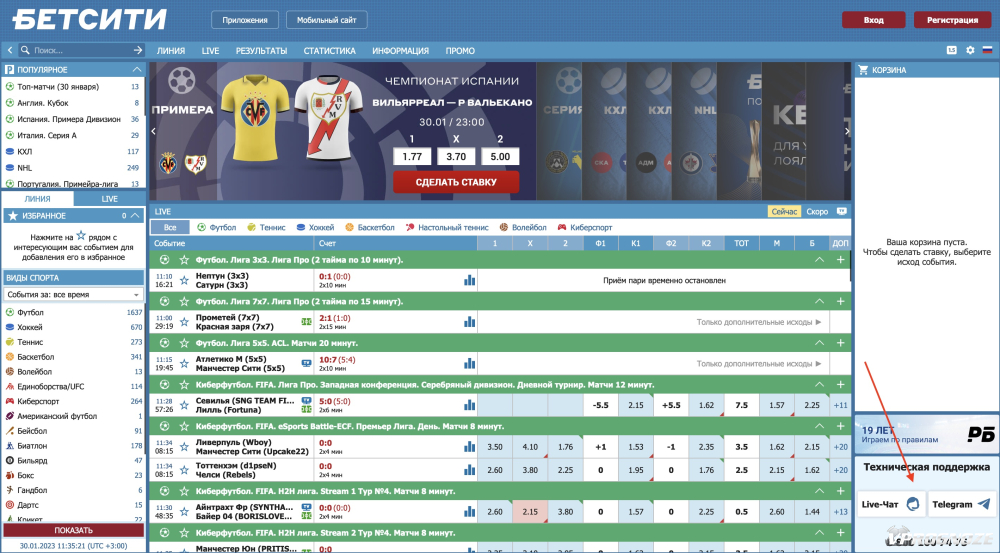Toggle the Скоро upcoming filter

(x=817, y=211)
